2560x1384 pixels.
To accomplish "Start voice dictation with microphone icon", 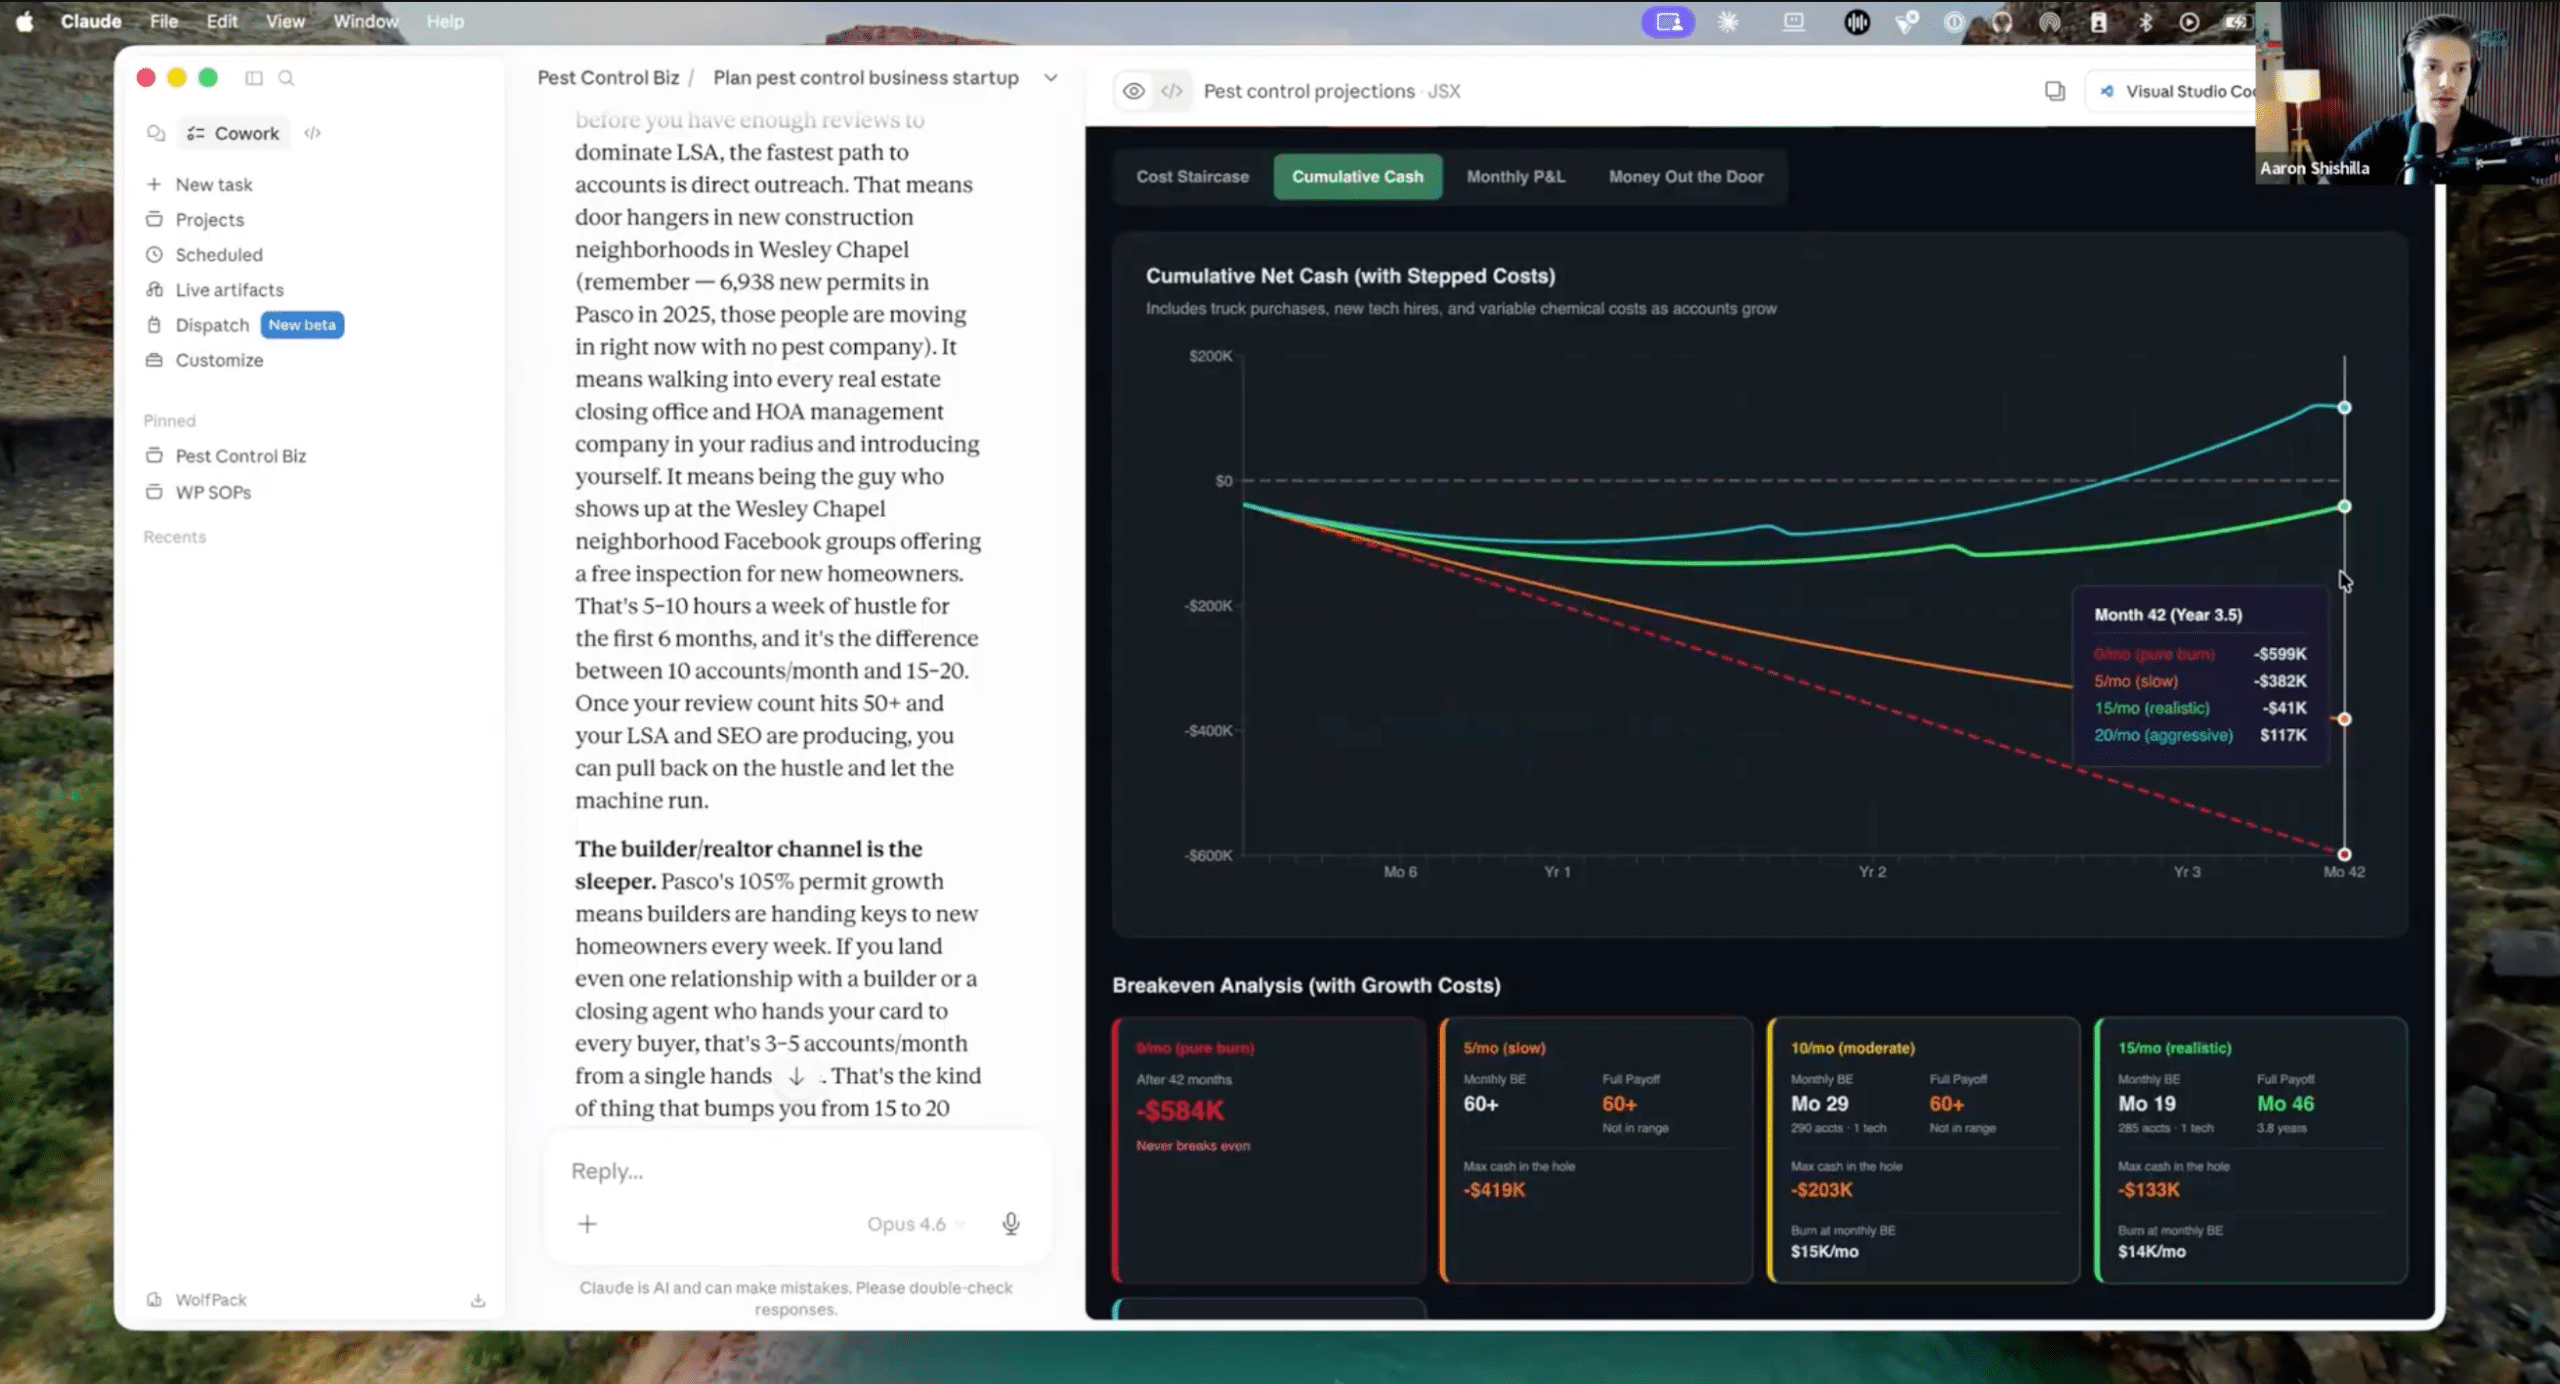I will [x=1011, y=1224].
